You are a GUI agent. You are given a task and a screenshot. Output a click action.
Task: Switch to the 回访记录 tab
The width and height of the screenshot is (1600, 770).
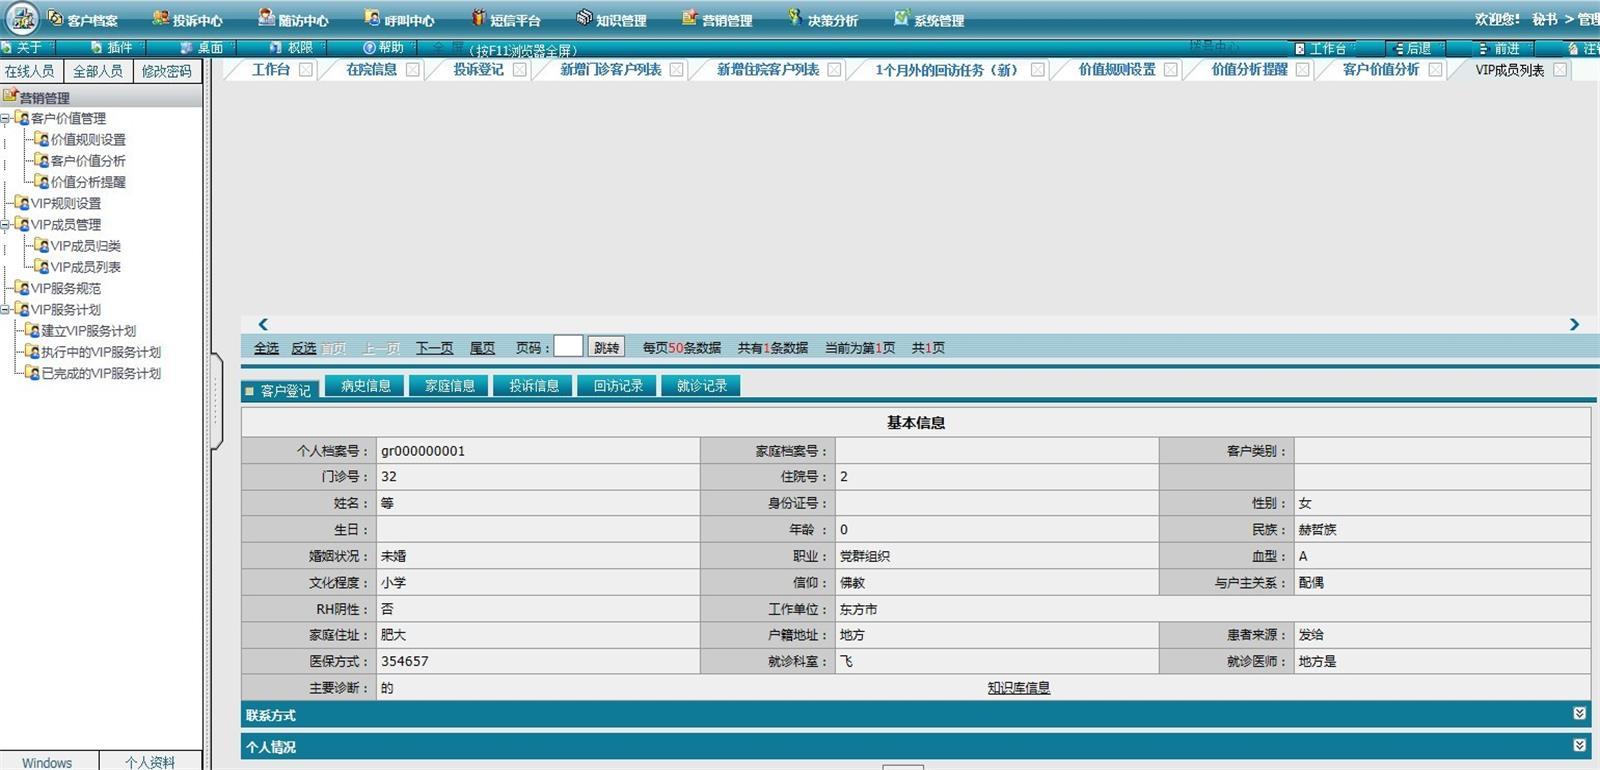click(x=617, y=386)
